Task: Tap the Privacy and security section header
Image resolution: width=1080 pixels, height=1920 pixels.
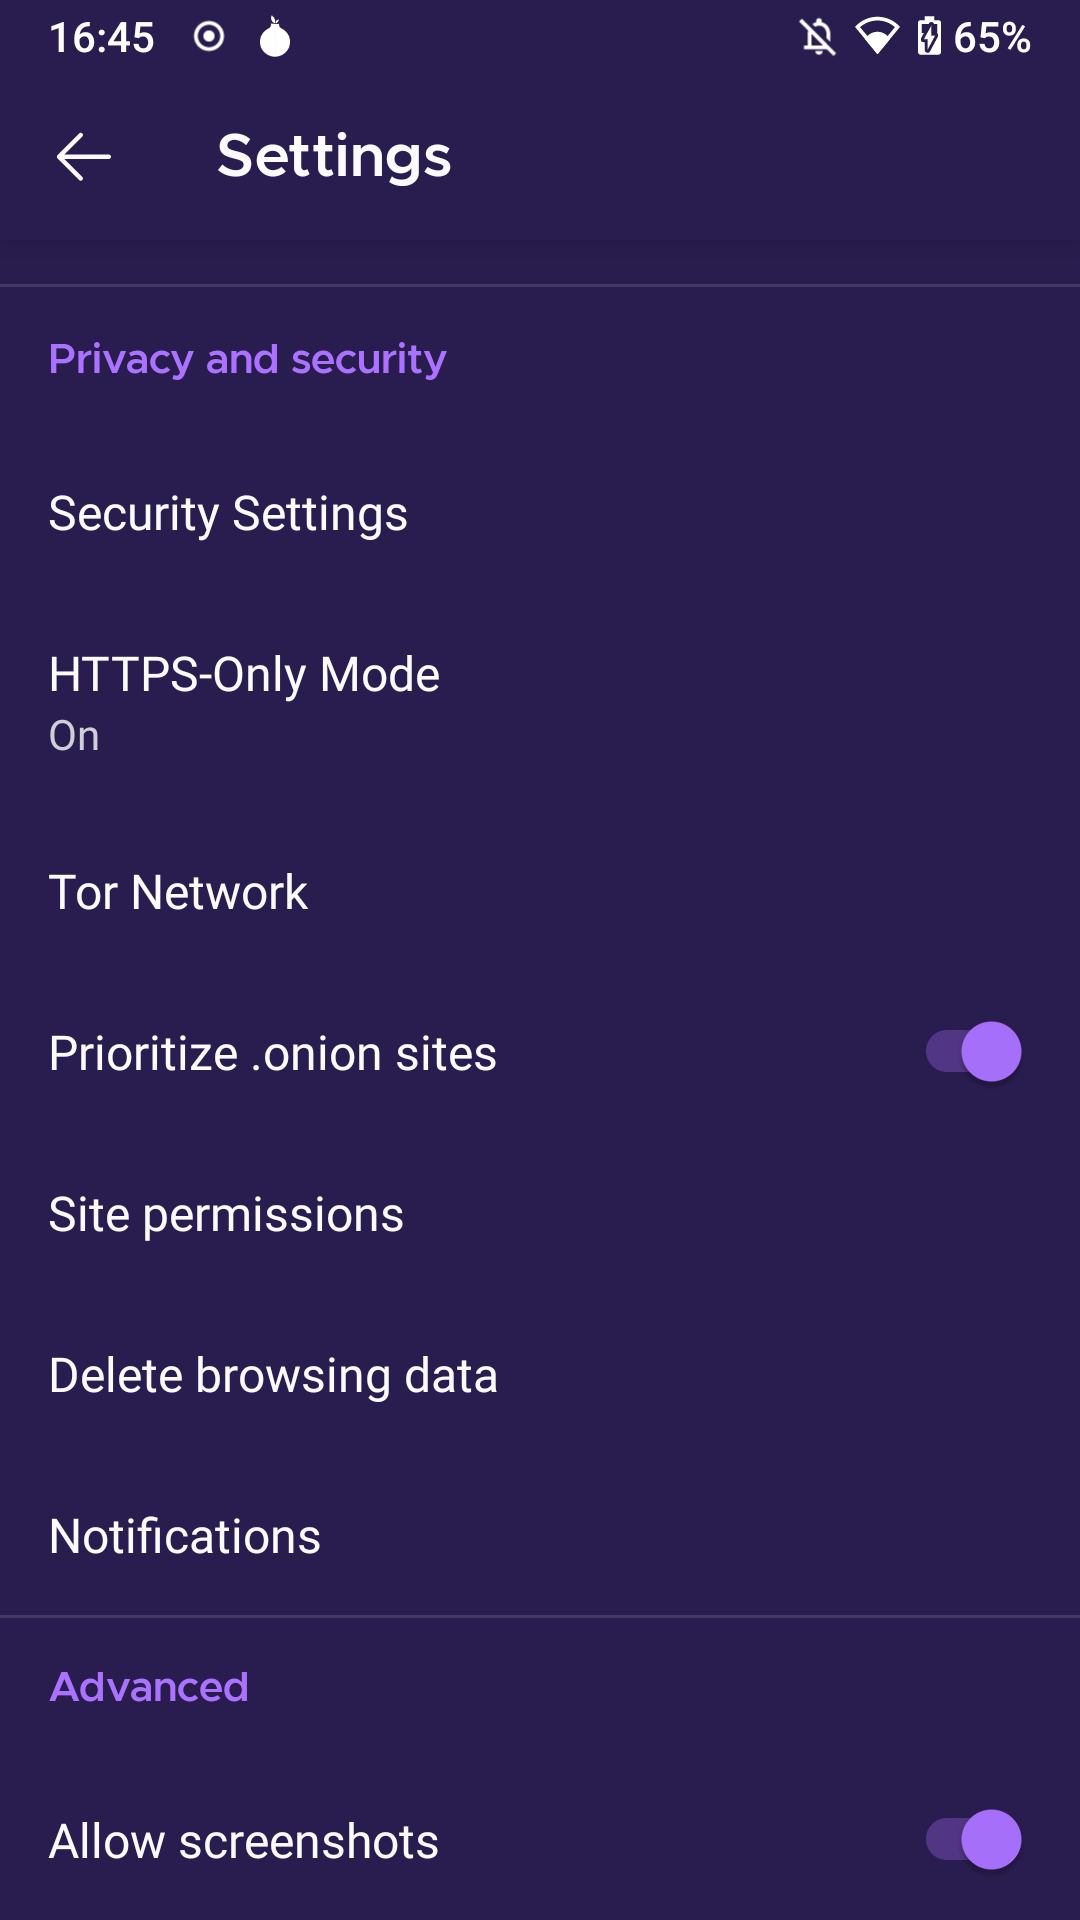Action: click(x=248, y=359)
